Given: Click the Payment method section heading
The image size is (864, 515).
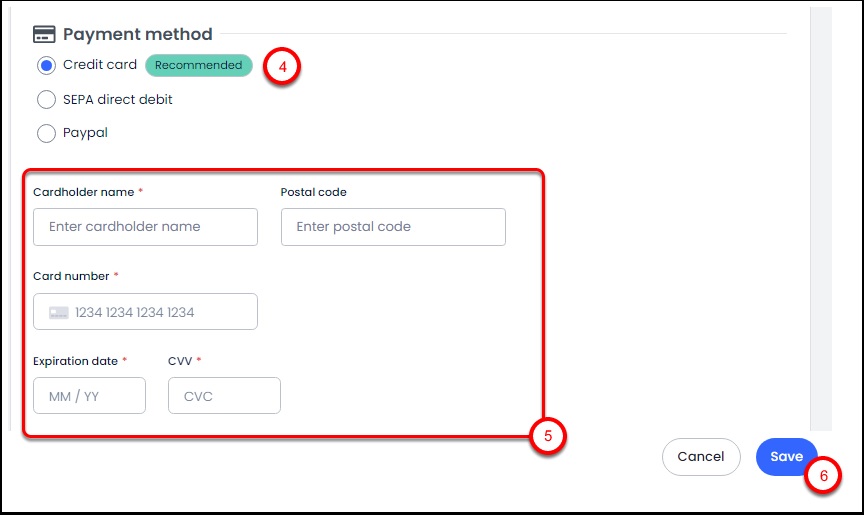Looking at the screenshot, I should coord(138,34).
